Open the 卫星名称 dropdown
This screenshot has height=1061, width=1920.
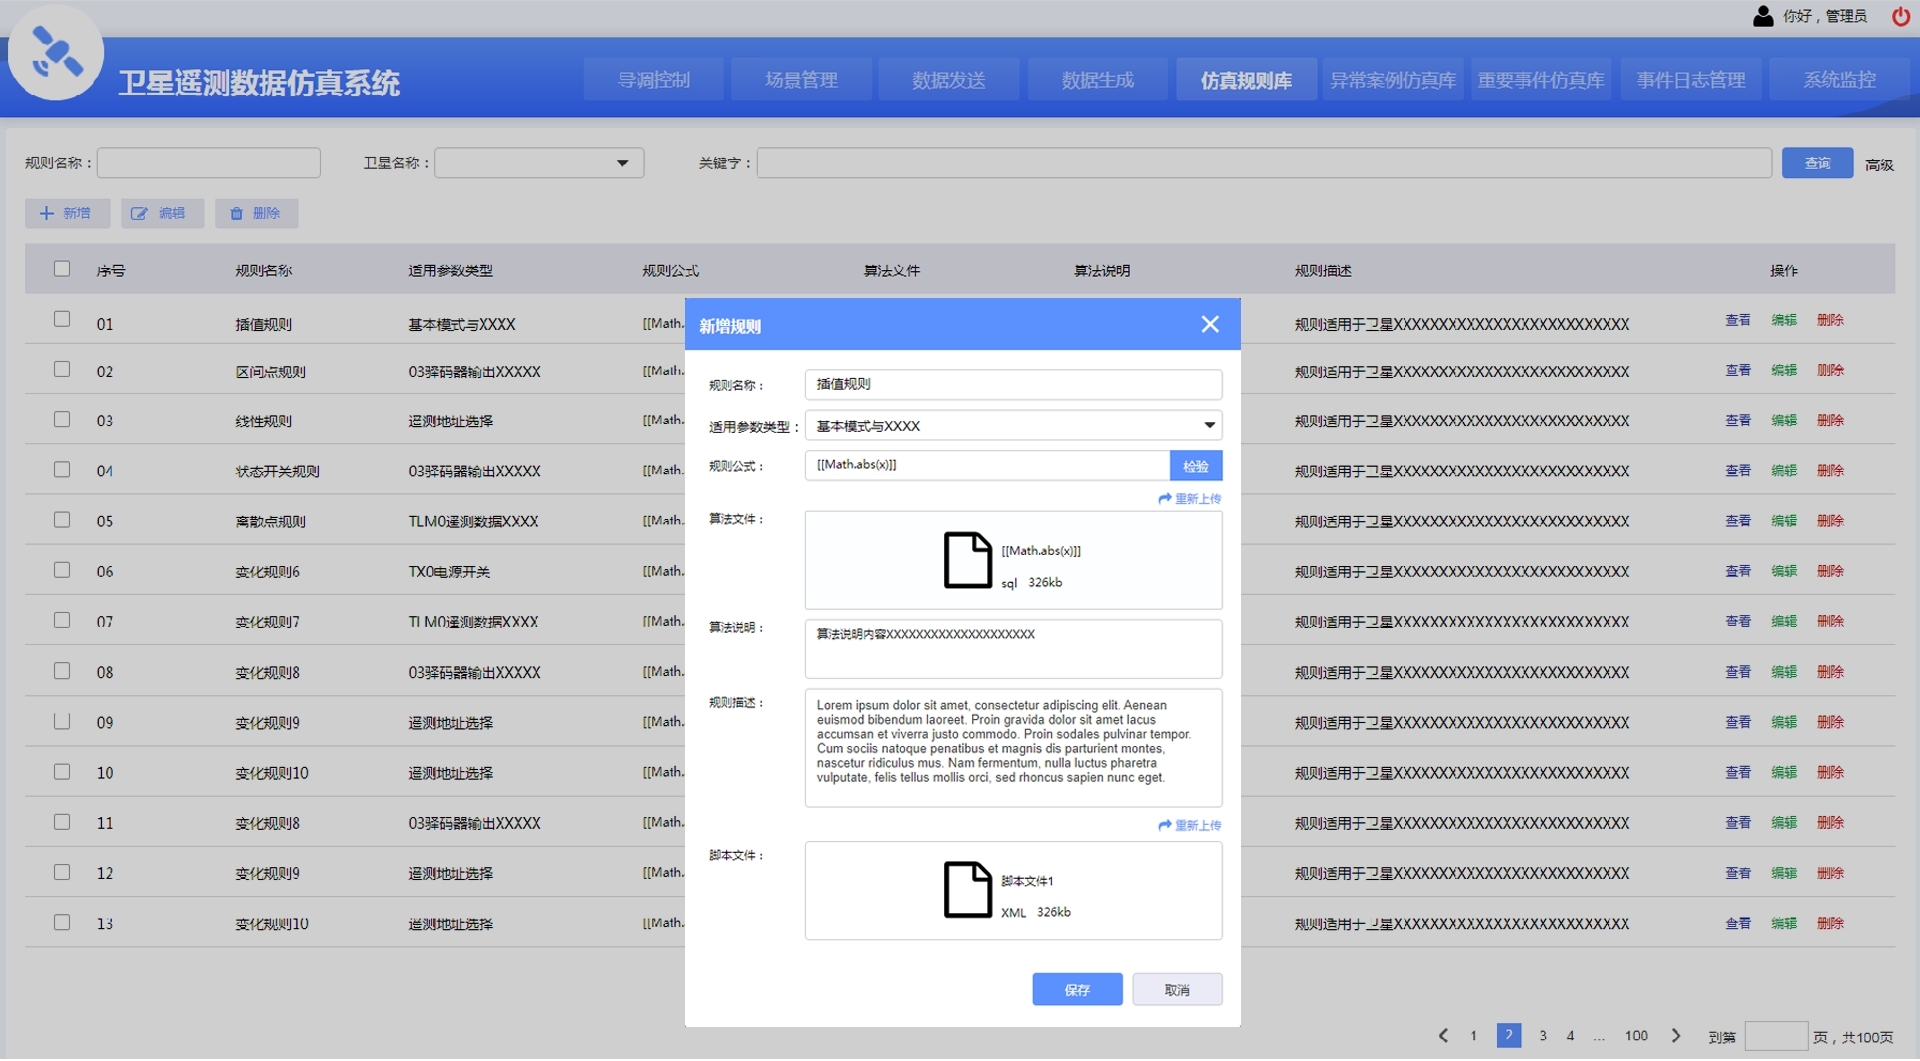point(539,163)
